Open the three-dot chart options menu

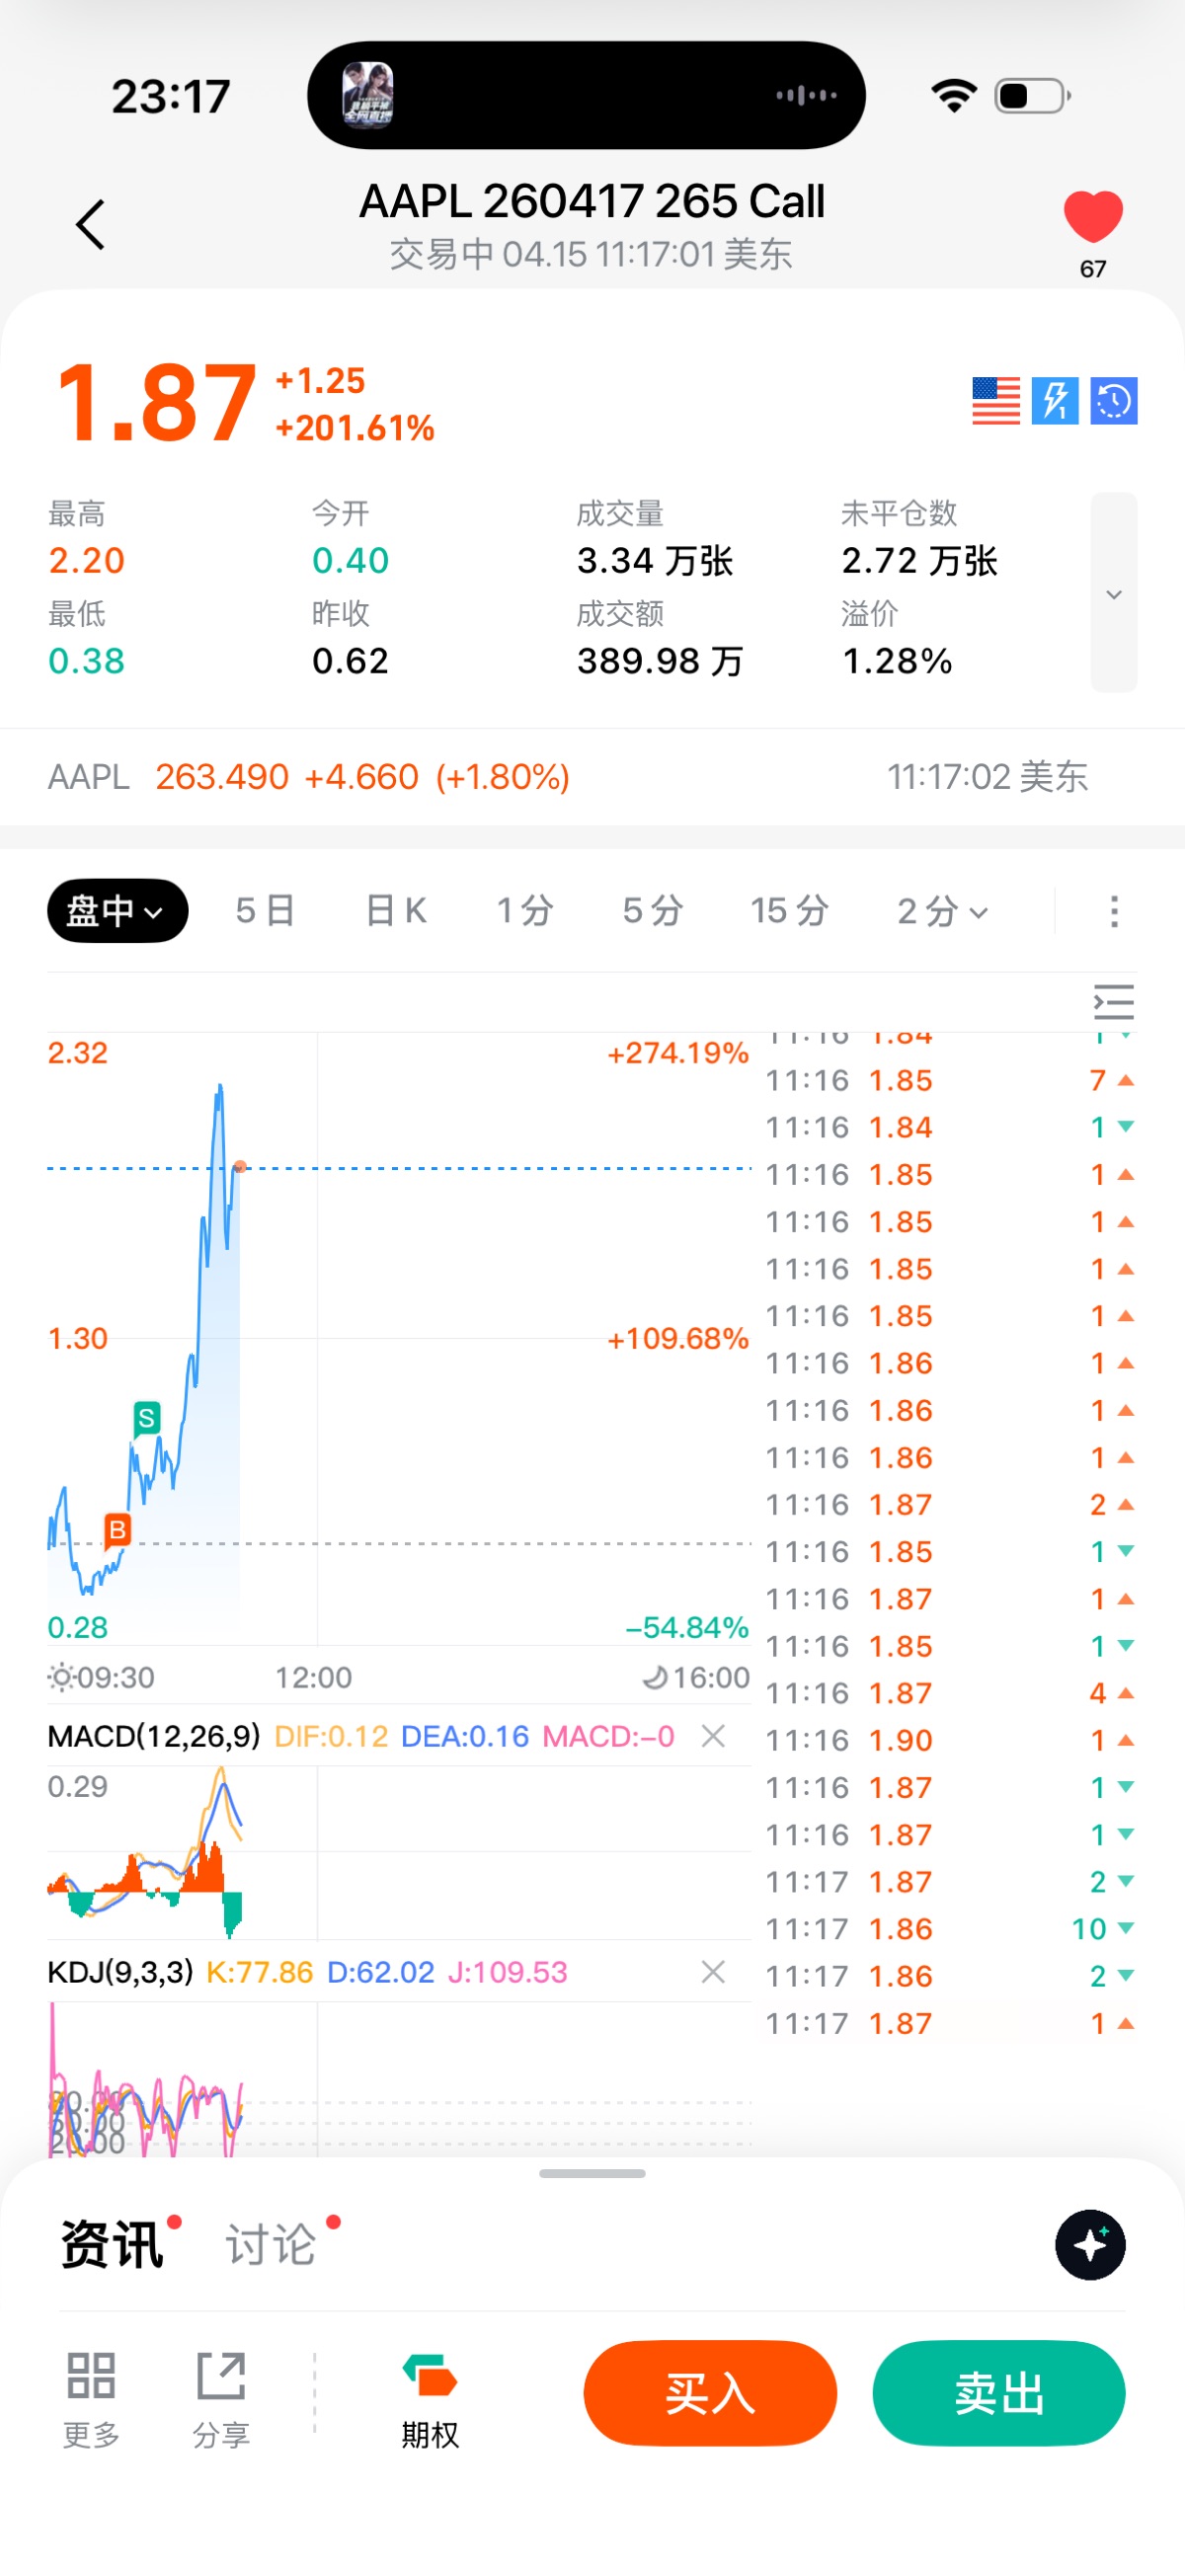[1114, 911]
